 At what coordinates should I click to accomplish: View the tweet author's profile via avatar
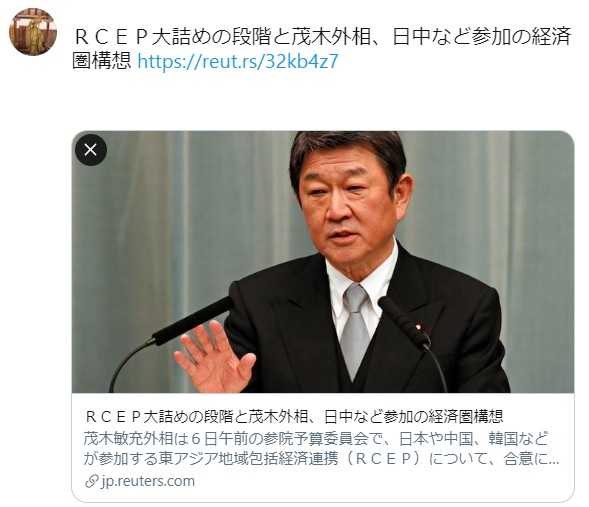33,32
